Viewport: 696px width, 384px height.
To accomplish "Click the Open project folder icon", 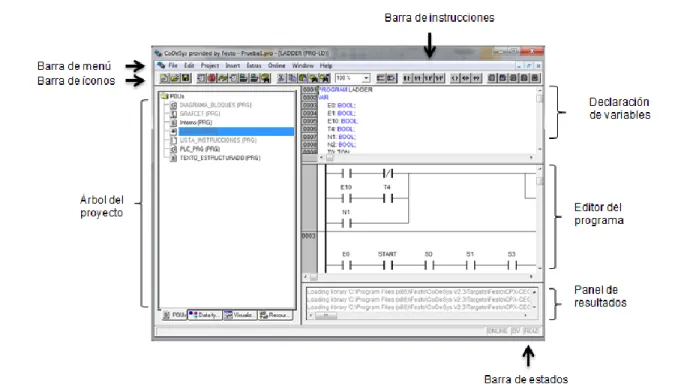I will 175,78.
